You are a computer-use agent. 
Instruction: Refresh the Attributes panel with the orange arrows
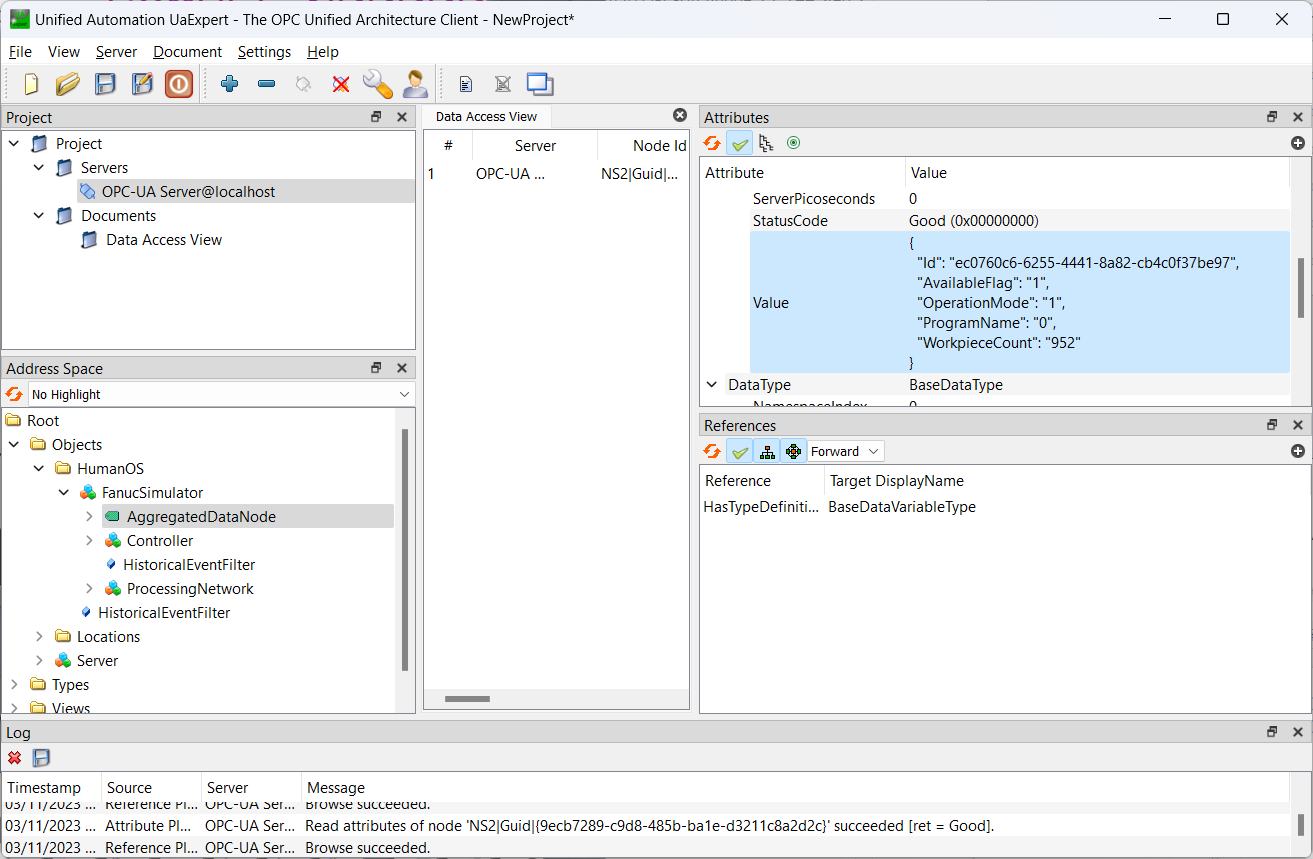[712, 143]
